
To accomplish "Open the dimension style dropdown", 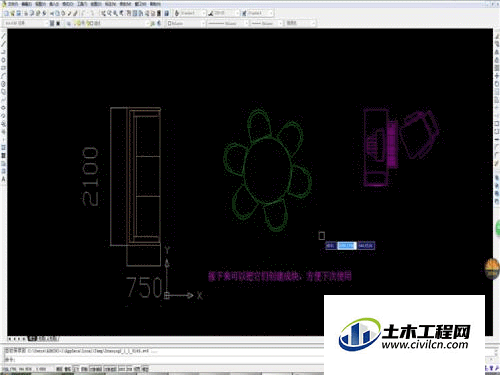I will coord(227,13).
